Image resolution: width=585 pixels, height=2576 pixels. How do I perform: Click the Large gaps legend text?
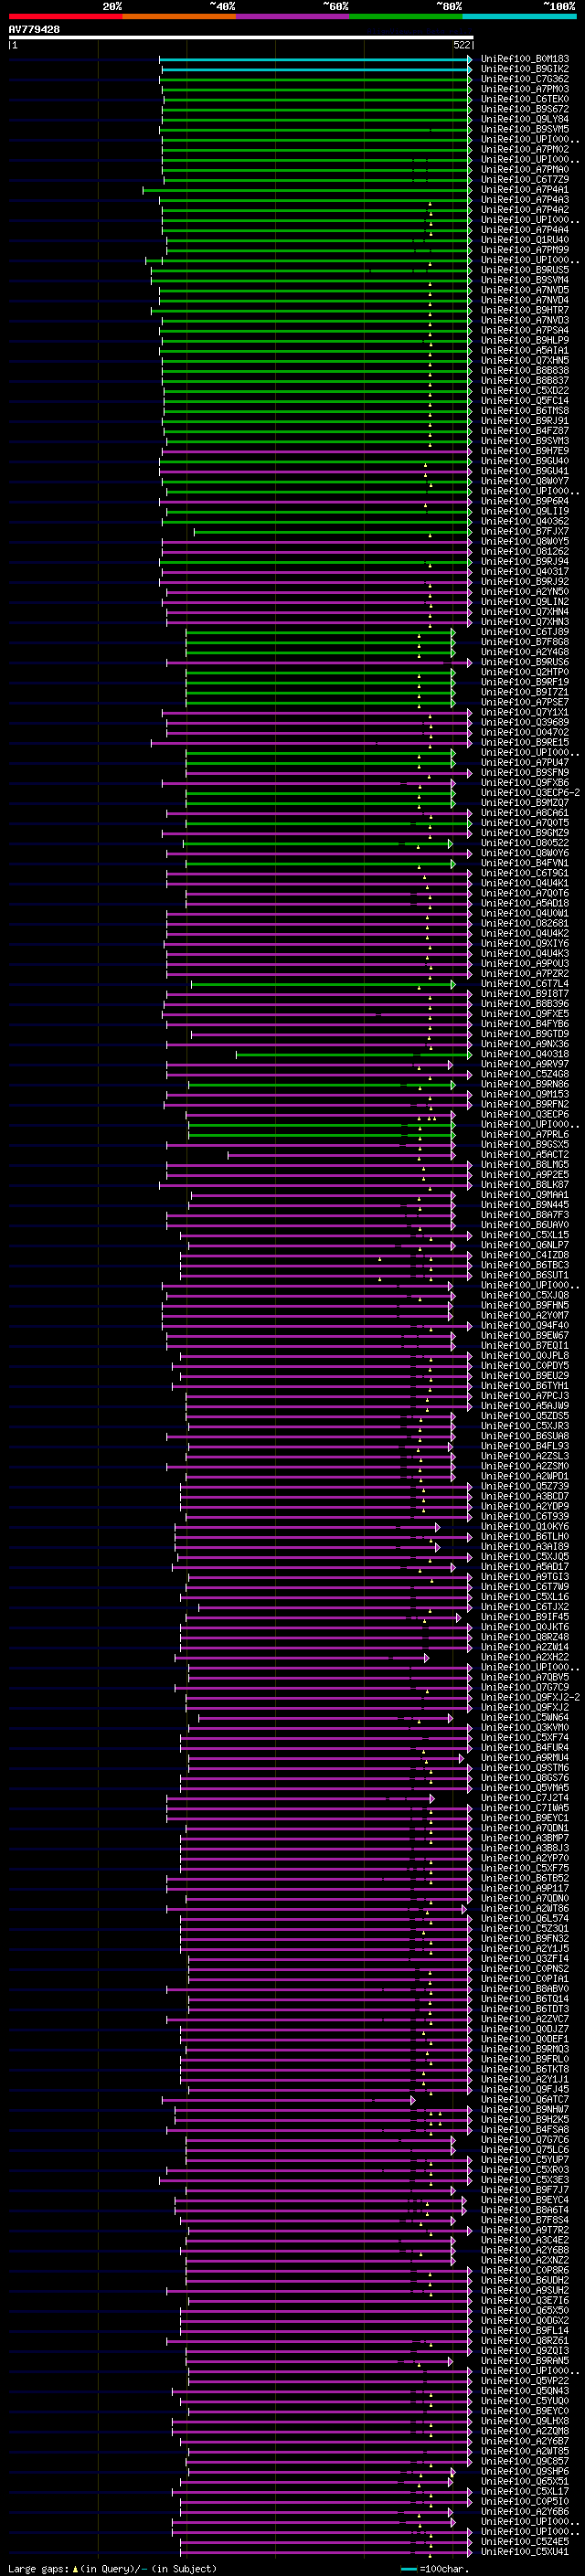coord(112,2569)
